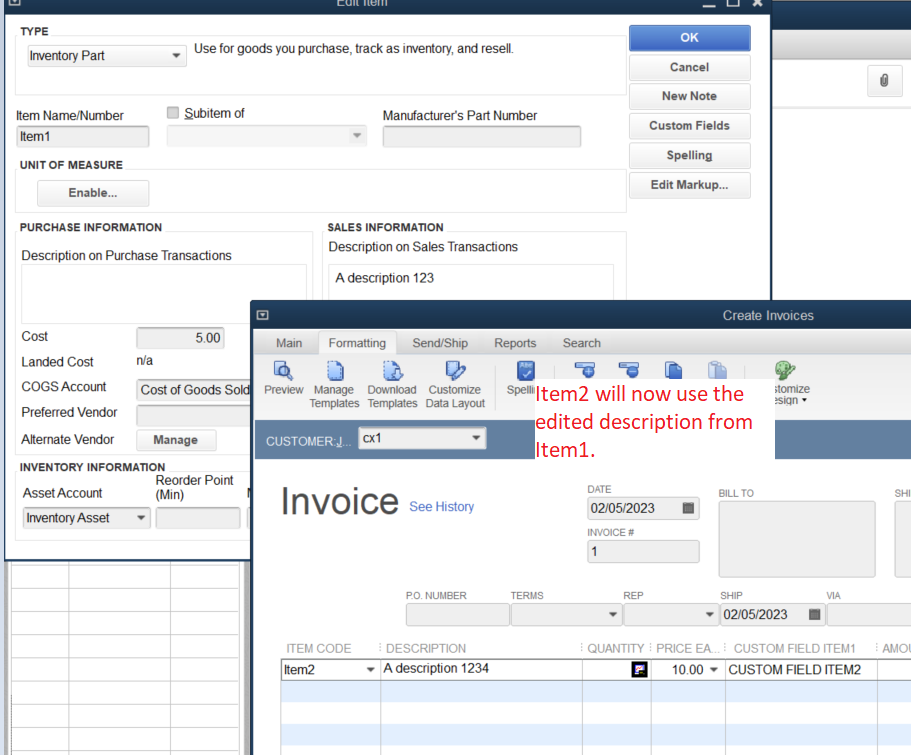Switch to the Send/Ship tab
911x755 pixels.
coord(440,343)
